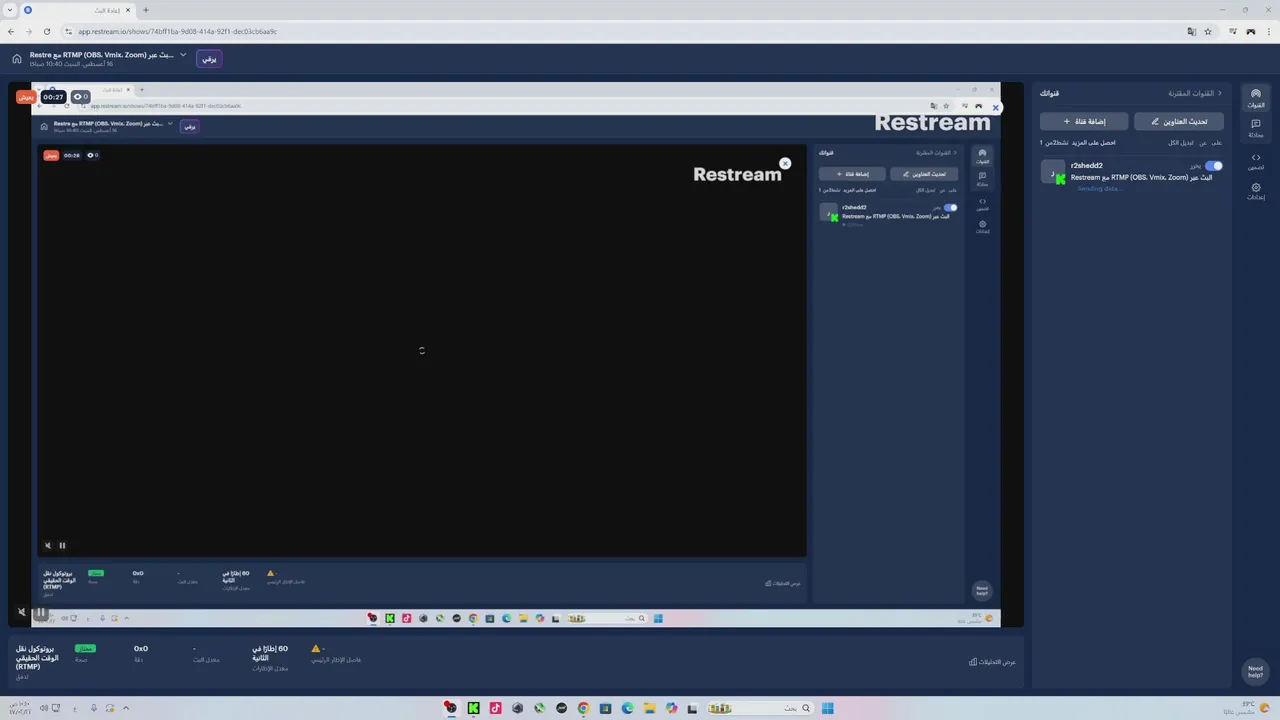Click the red live status badge on preview
Viewport: 1280px width, 720px height.
pos(26,97)
